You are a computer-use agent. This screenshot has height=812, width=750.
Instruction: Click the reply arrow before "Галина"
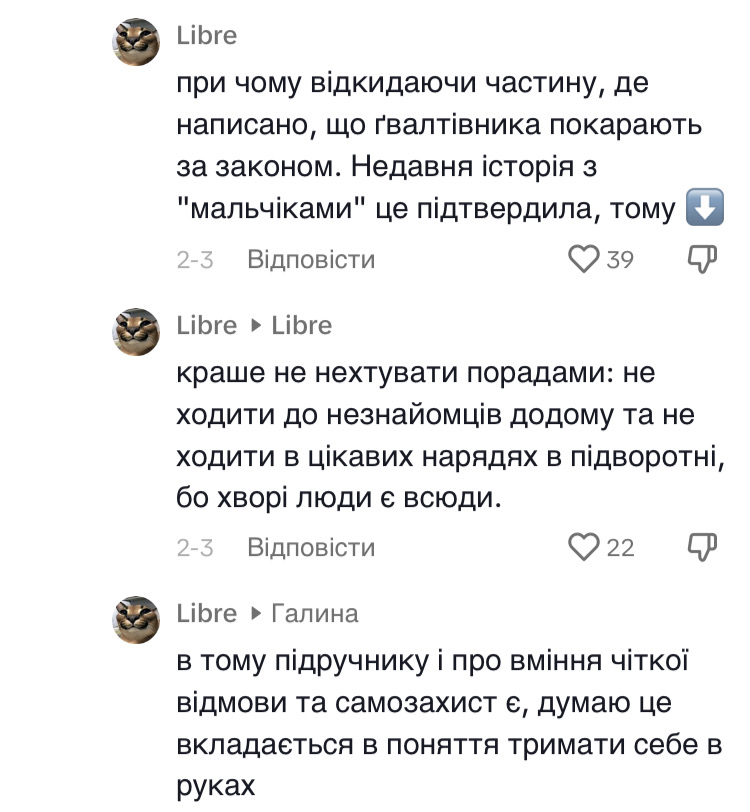255,613
